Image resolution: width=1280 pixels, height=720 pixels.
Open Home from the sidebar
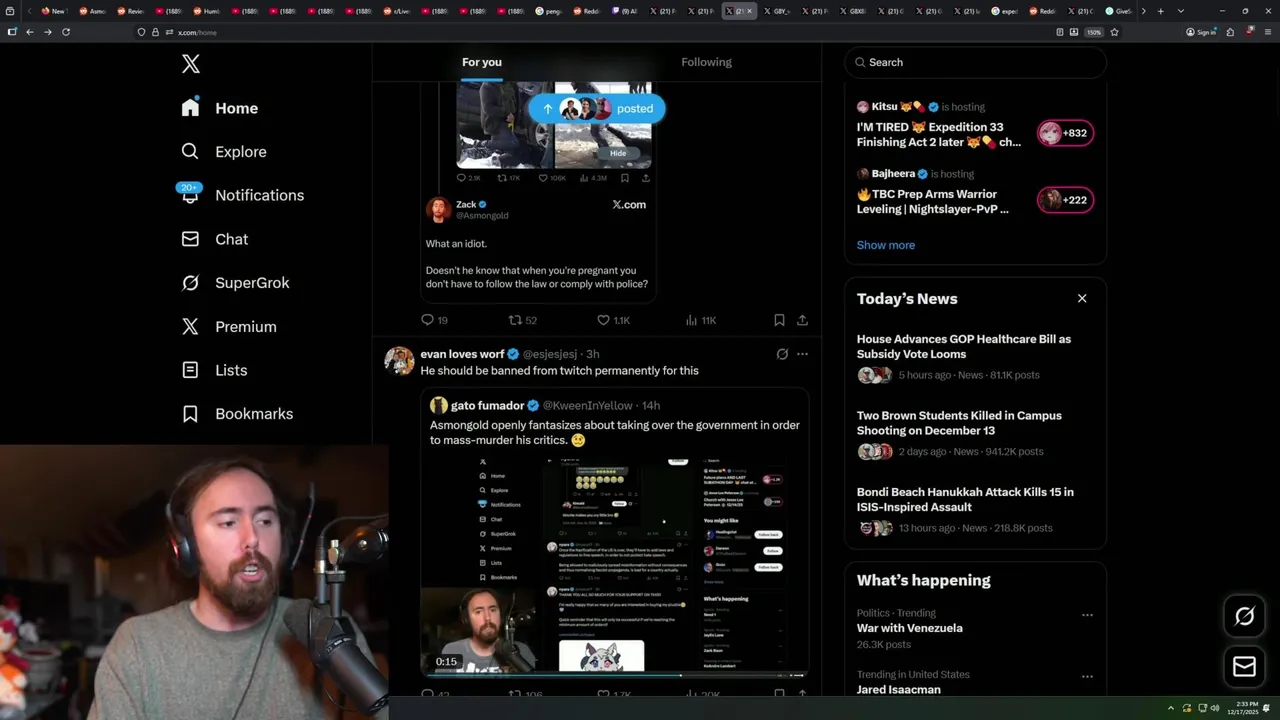220,108
